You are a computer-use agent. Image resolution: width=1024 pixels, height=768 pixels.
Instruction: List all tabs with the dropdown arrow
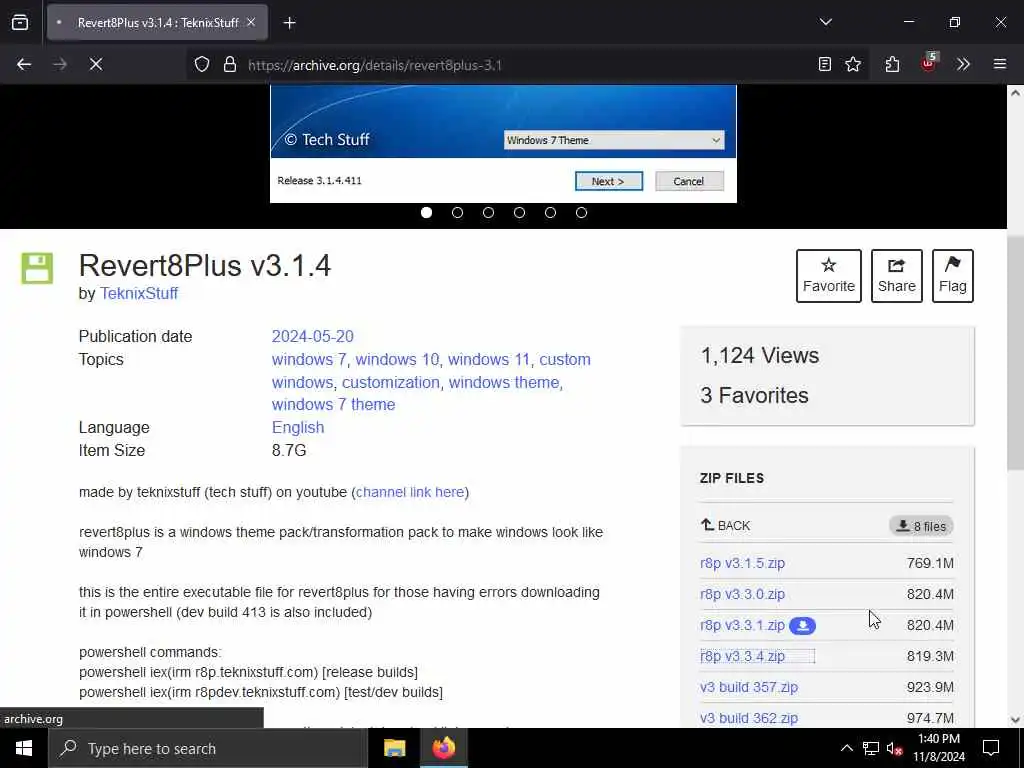coord(826,22)
